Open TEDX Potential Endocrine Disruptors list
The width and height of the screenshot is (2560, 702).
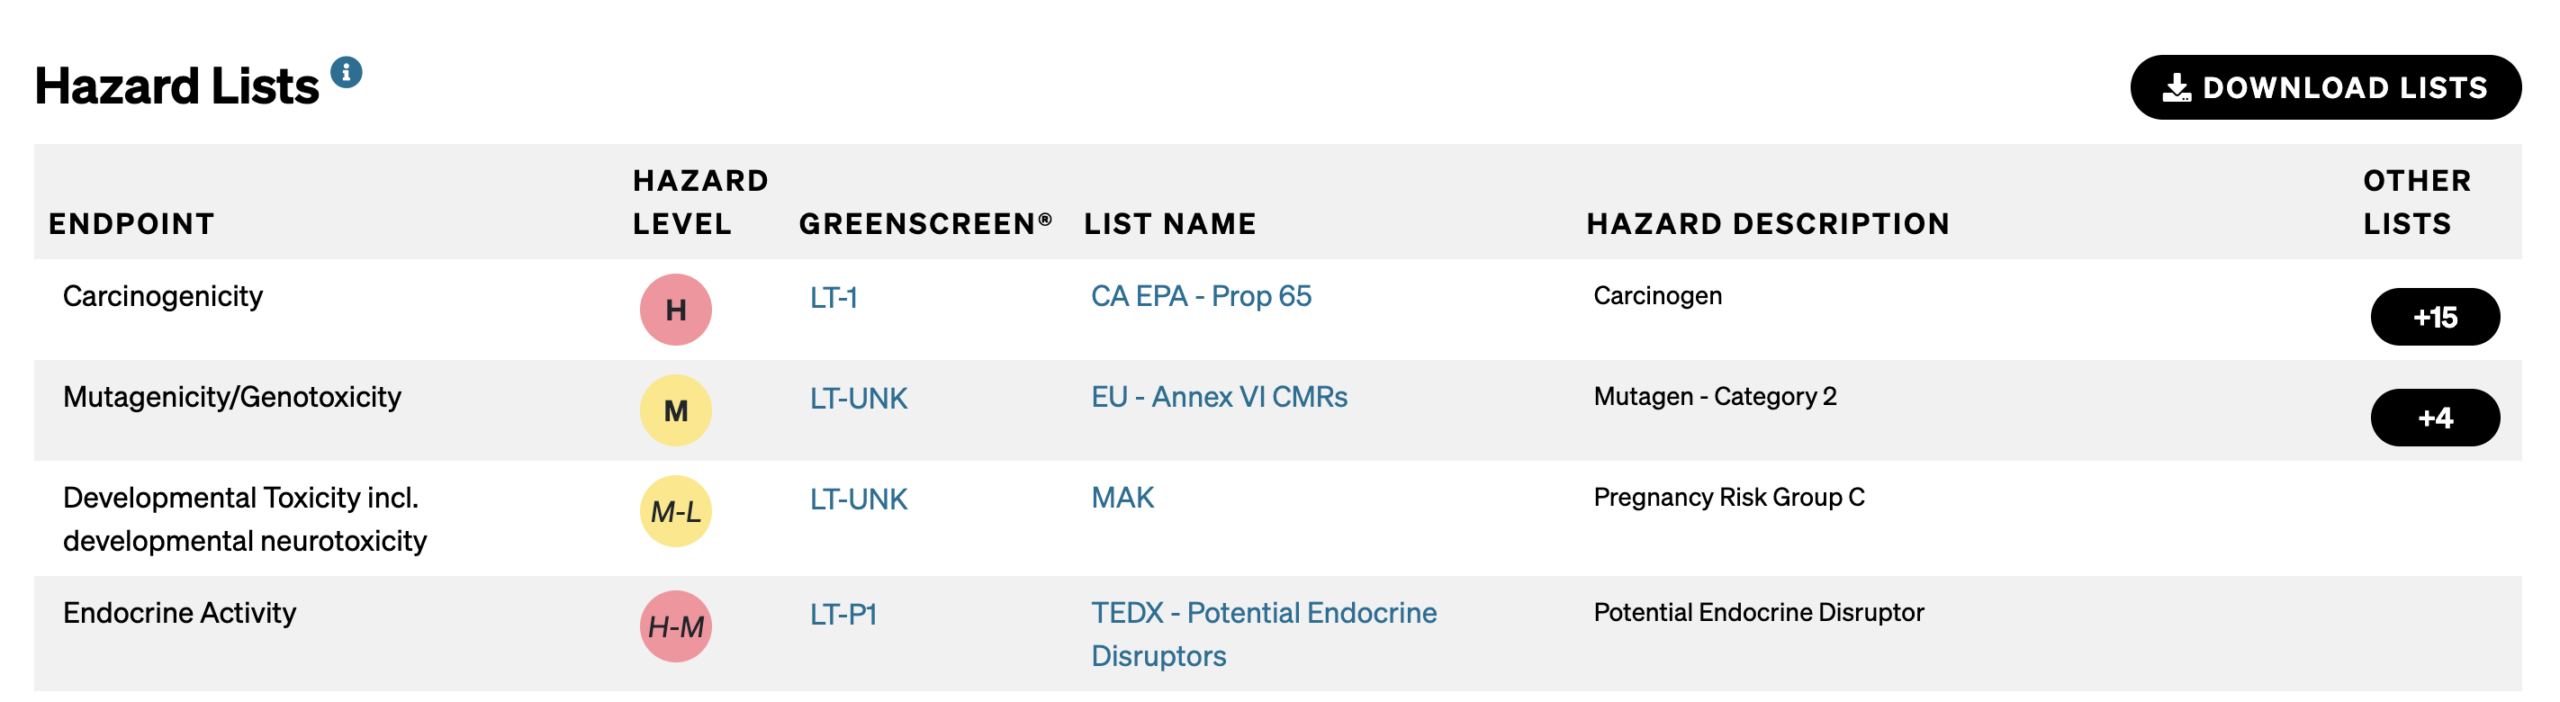coord(1262,614)
